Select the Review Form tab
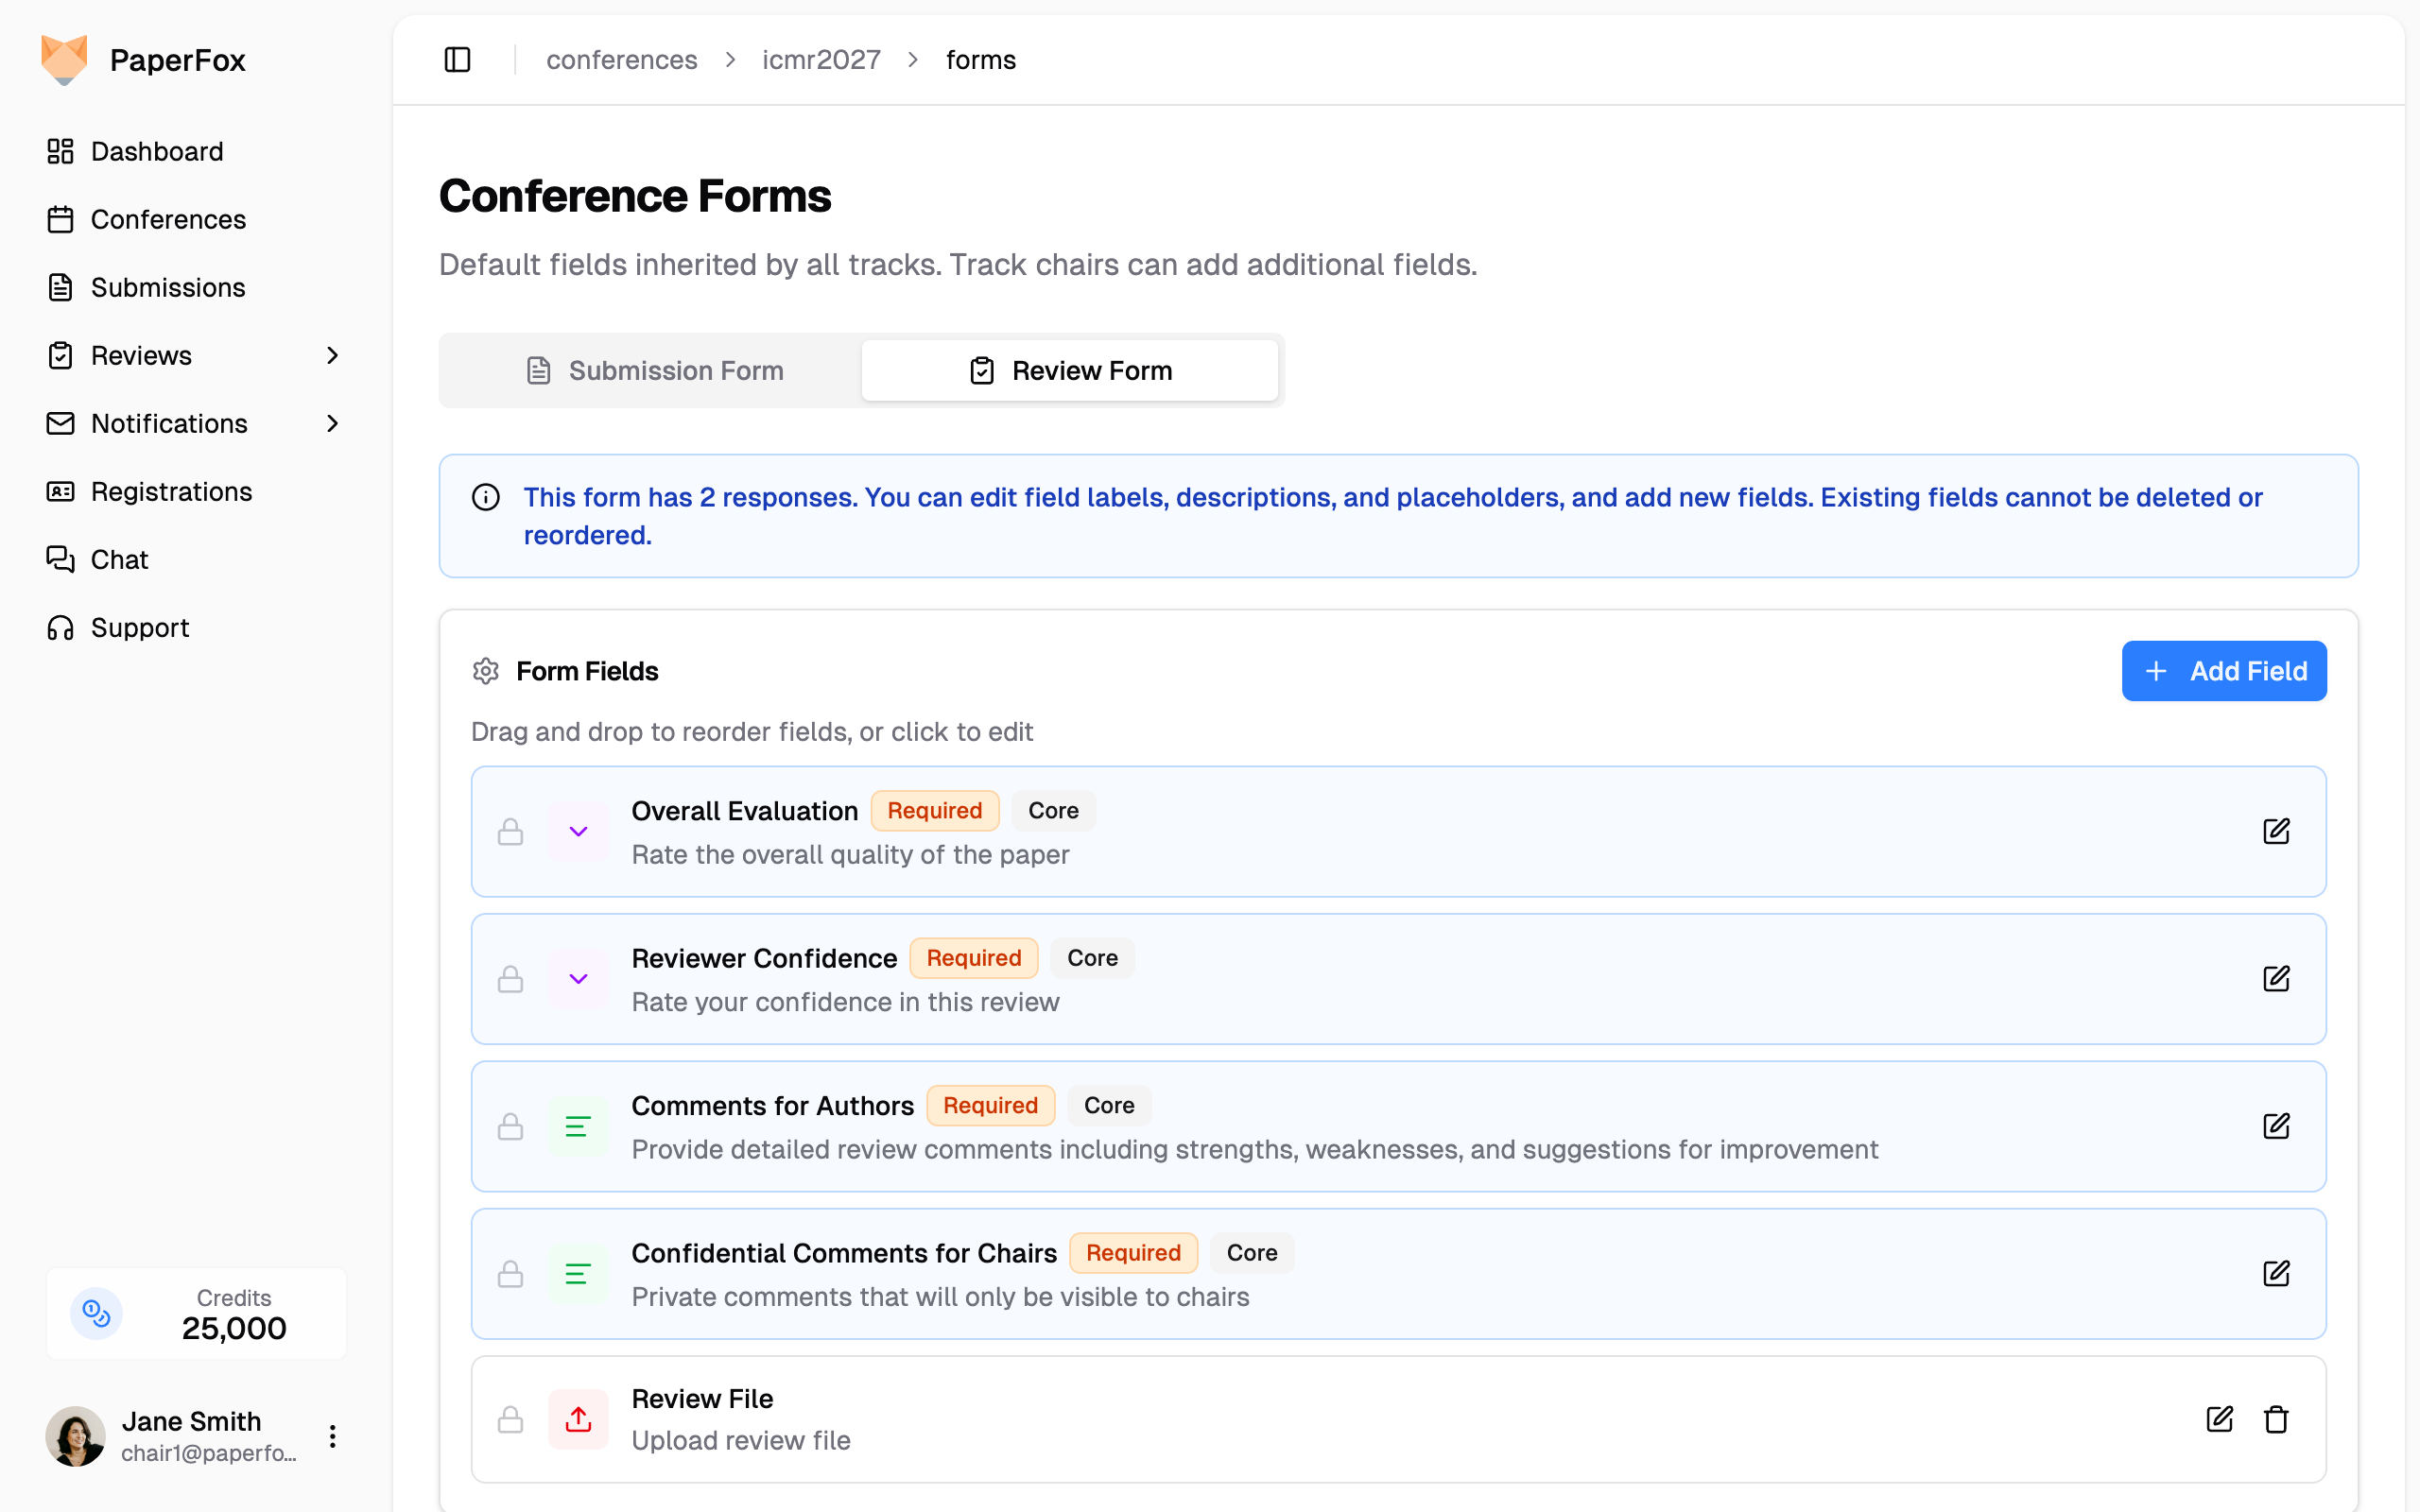 1070,370
